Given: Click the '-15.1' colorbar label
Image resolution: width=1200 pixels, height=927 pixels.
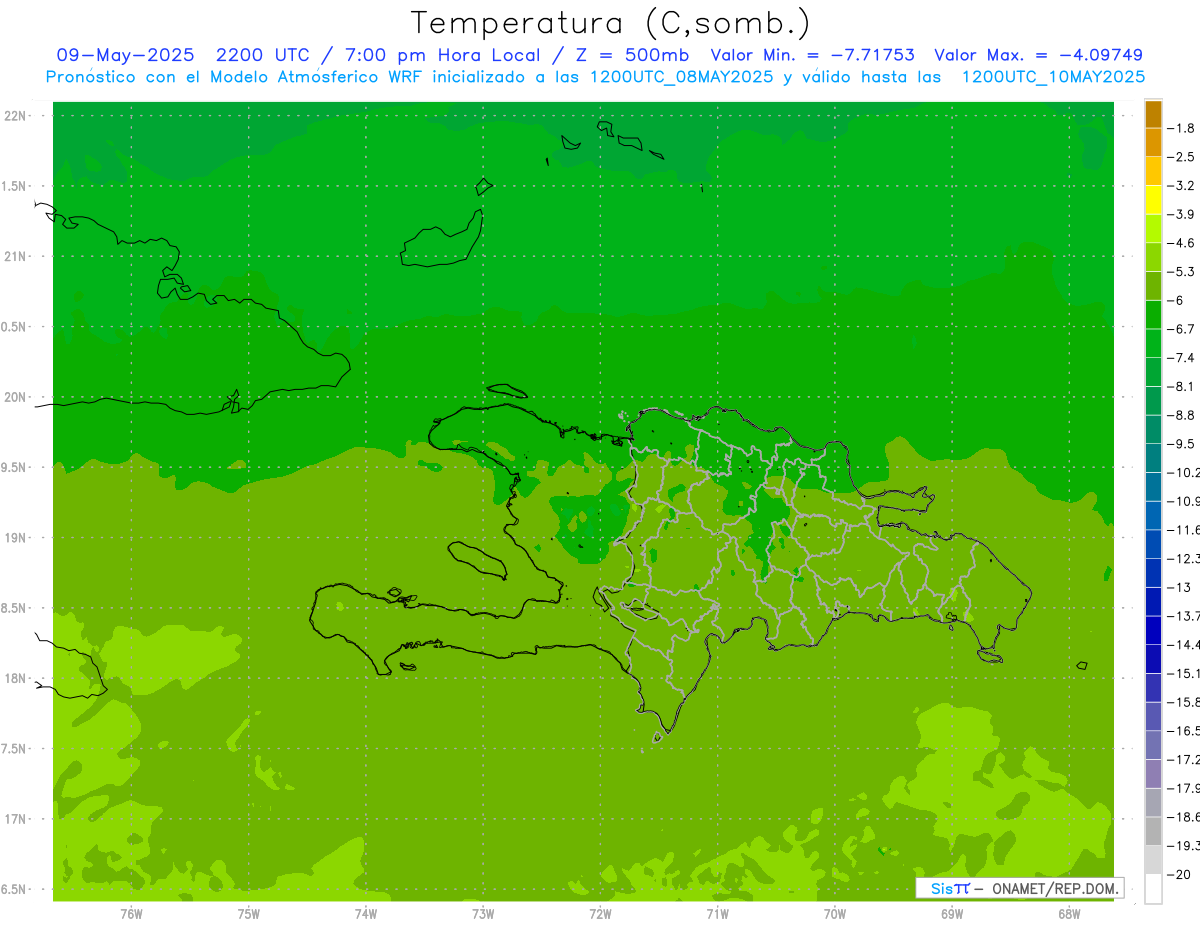Looking at the screenshot, I should [x=1184, y=673].
